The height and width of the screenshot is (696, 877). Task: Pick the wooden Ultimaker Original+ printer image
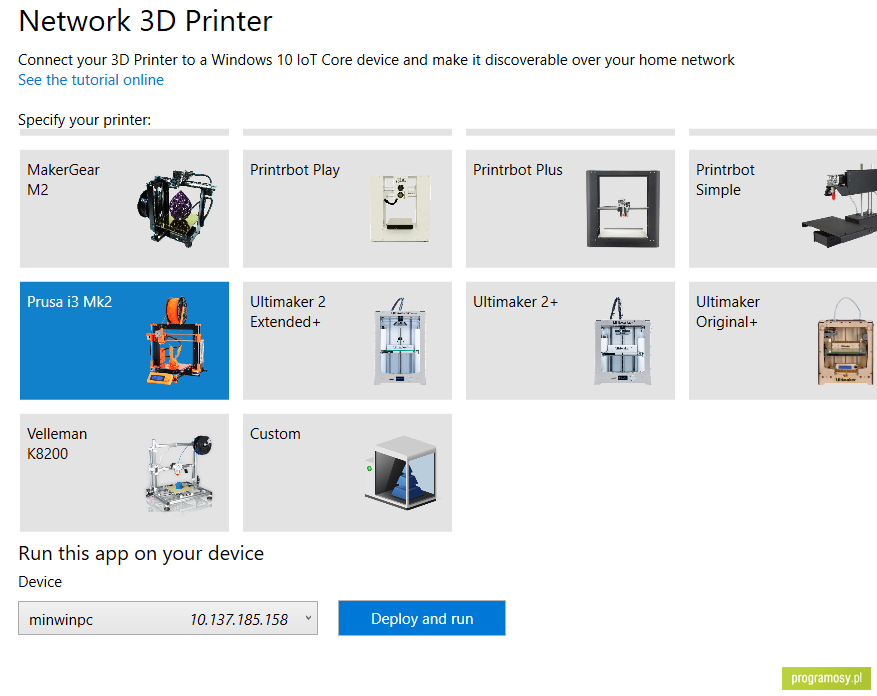click(845, 341)
